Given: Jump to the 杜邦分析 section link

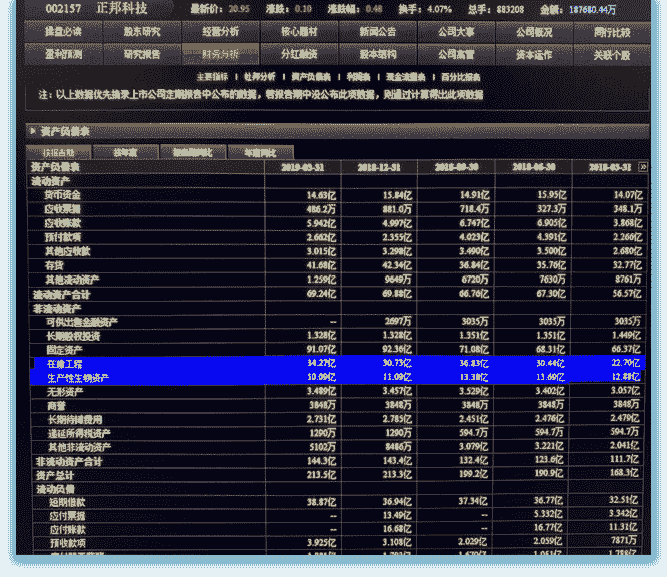Looking at the screenshot, I should (x=259, y=77).
